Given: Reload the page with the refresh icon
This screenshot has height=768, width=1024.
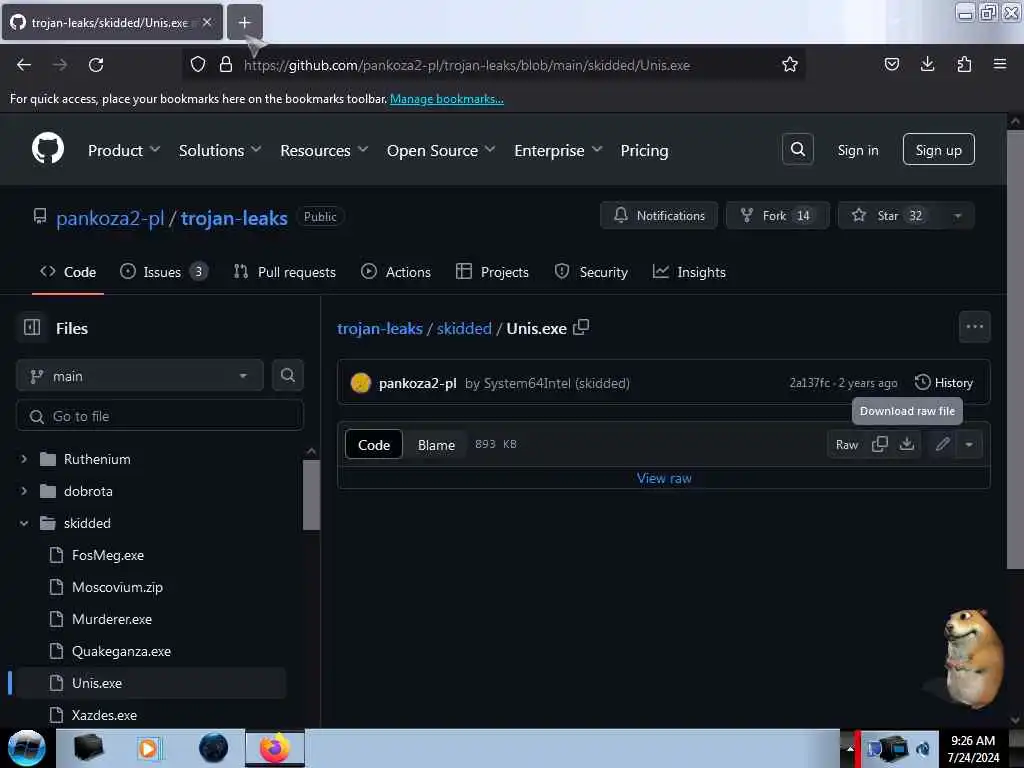Looking at the screenshot, I should (96, 65).
